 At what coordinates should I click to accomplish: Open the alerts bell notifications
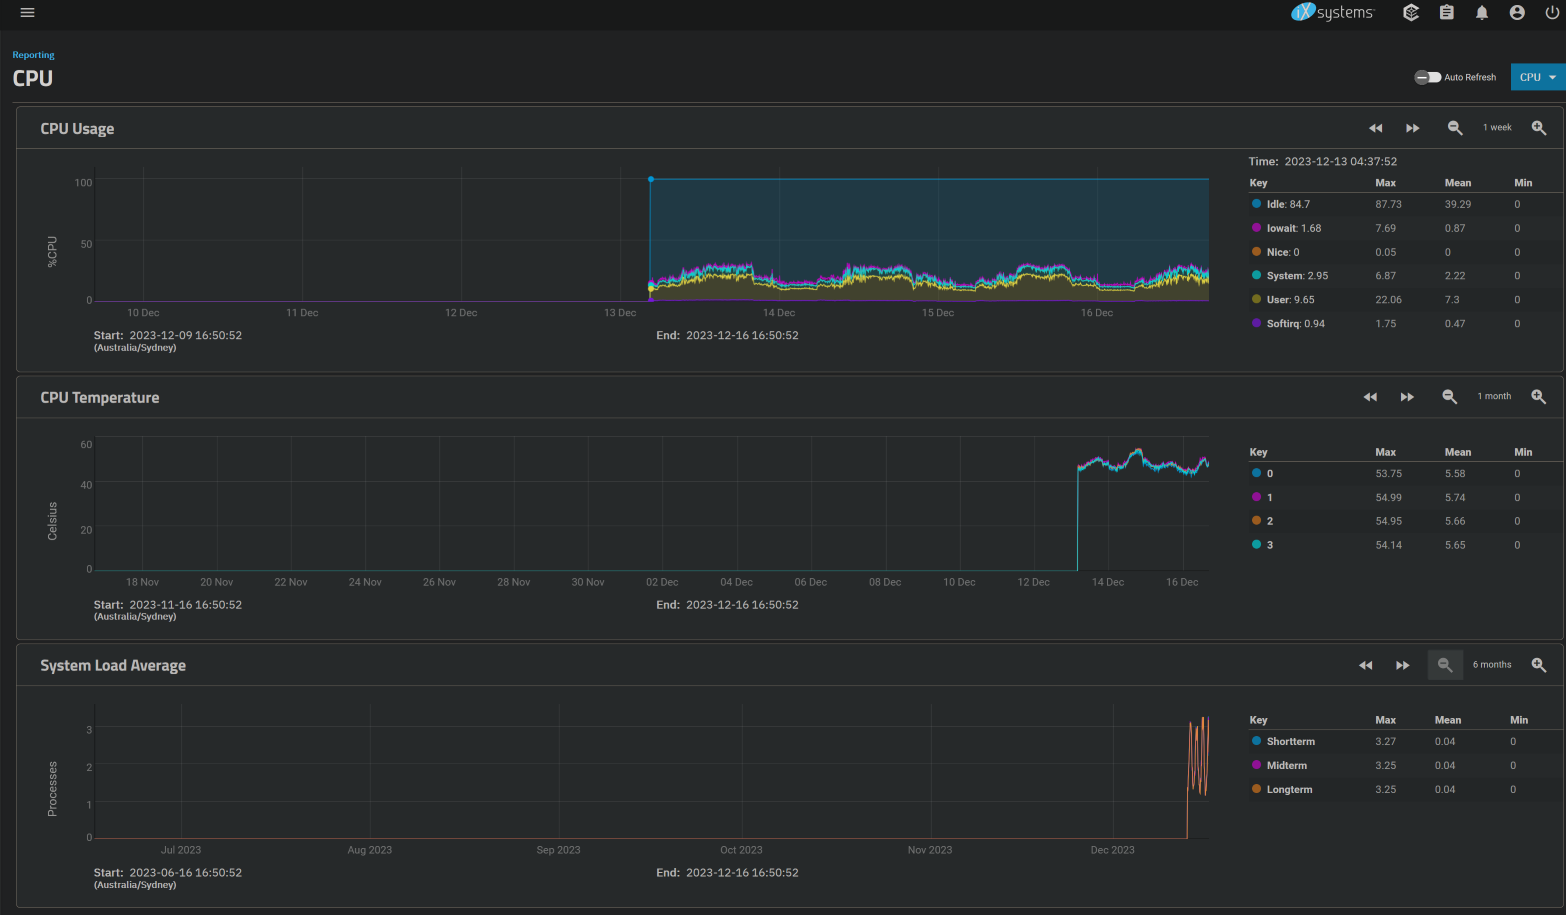point(1482,13)
